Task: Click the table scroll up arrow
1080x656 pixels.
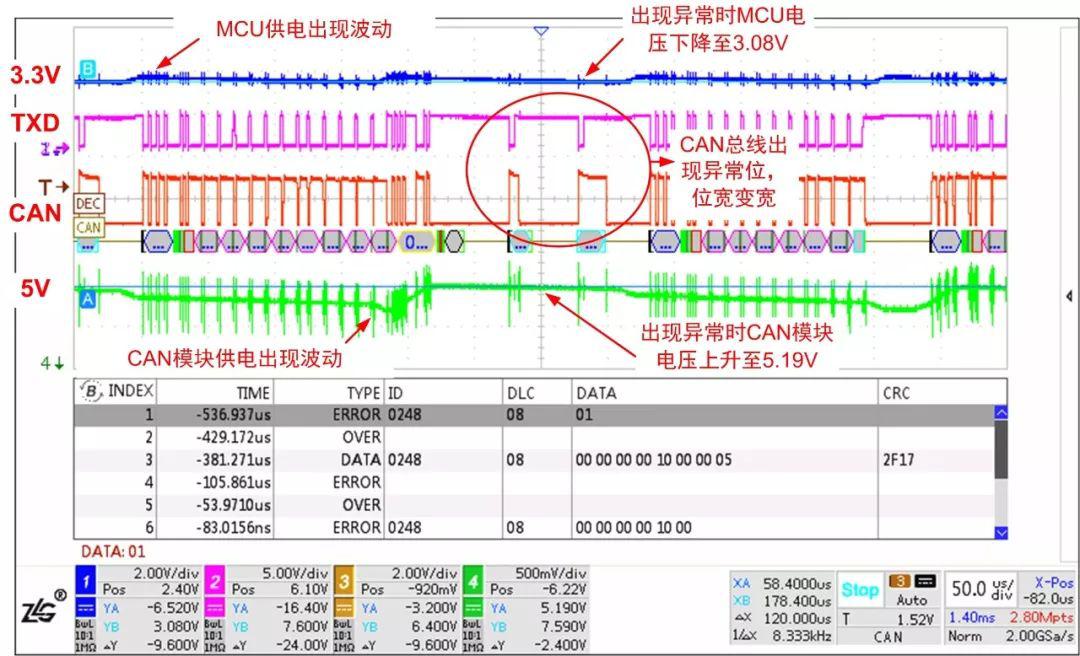Action: click(1001, 413)
